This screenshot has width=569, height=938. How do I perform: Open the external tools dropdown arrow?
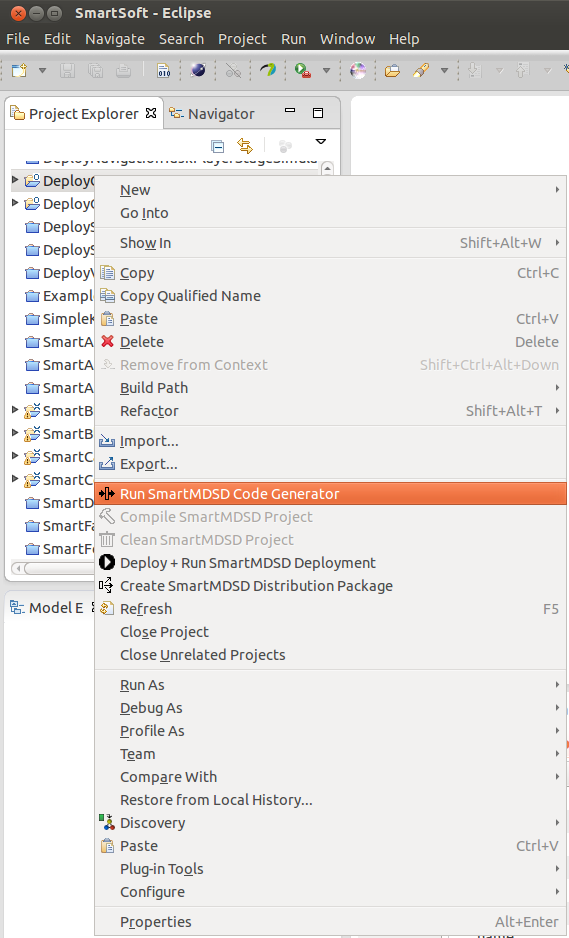pos(326,71)
